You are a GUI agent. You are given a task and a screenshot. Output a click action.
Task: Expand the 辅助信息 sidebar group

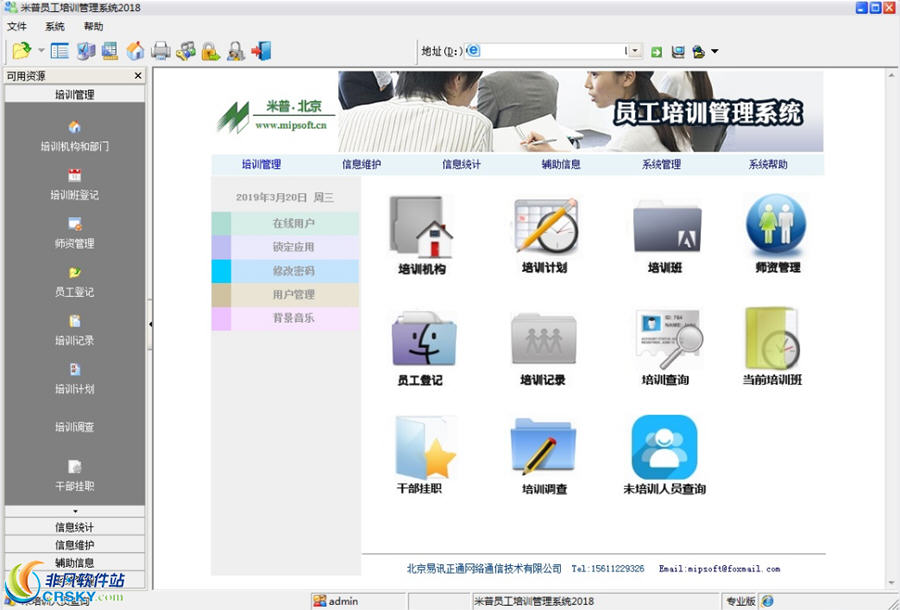75,562
